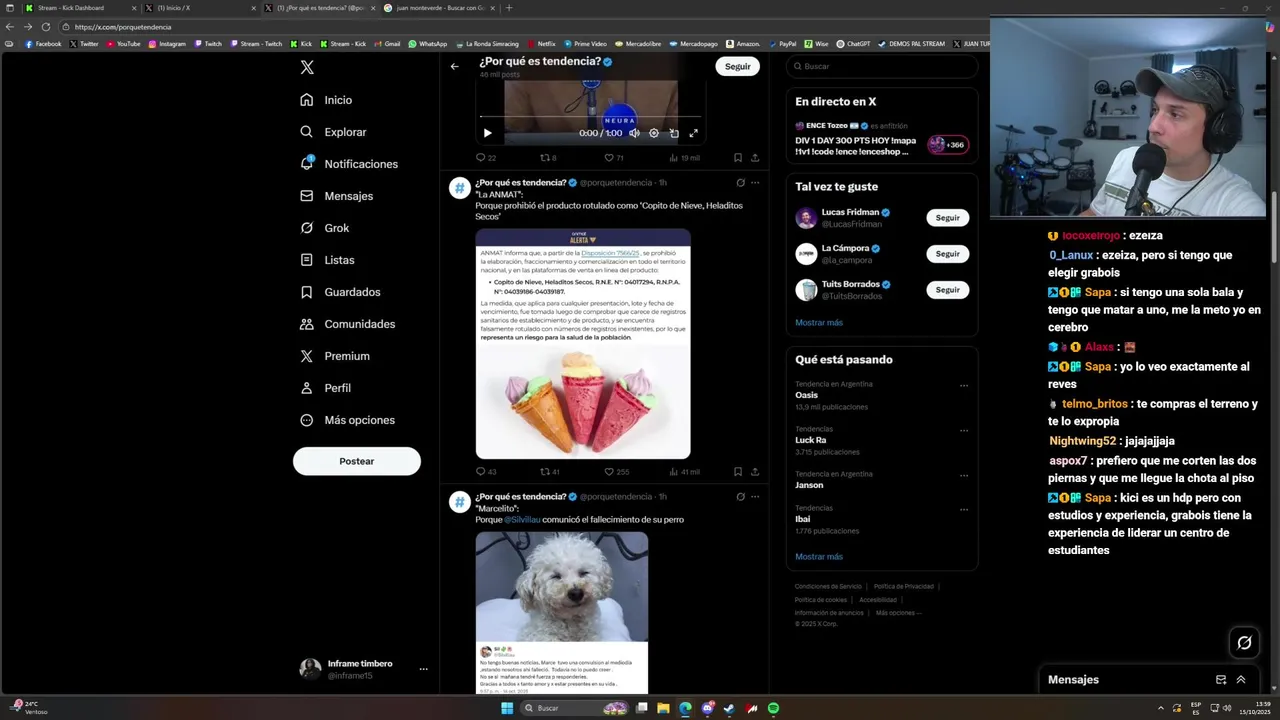
Task: Expand the Mensajes drawer
Action: pos(1241,680)
